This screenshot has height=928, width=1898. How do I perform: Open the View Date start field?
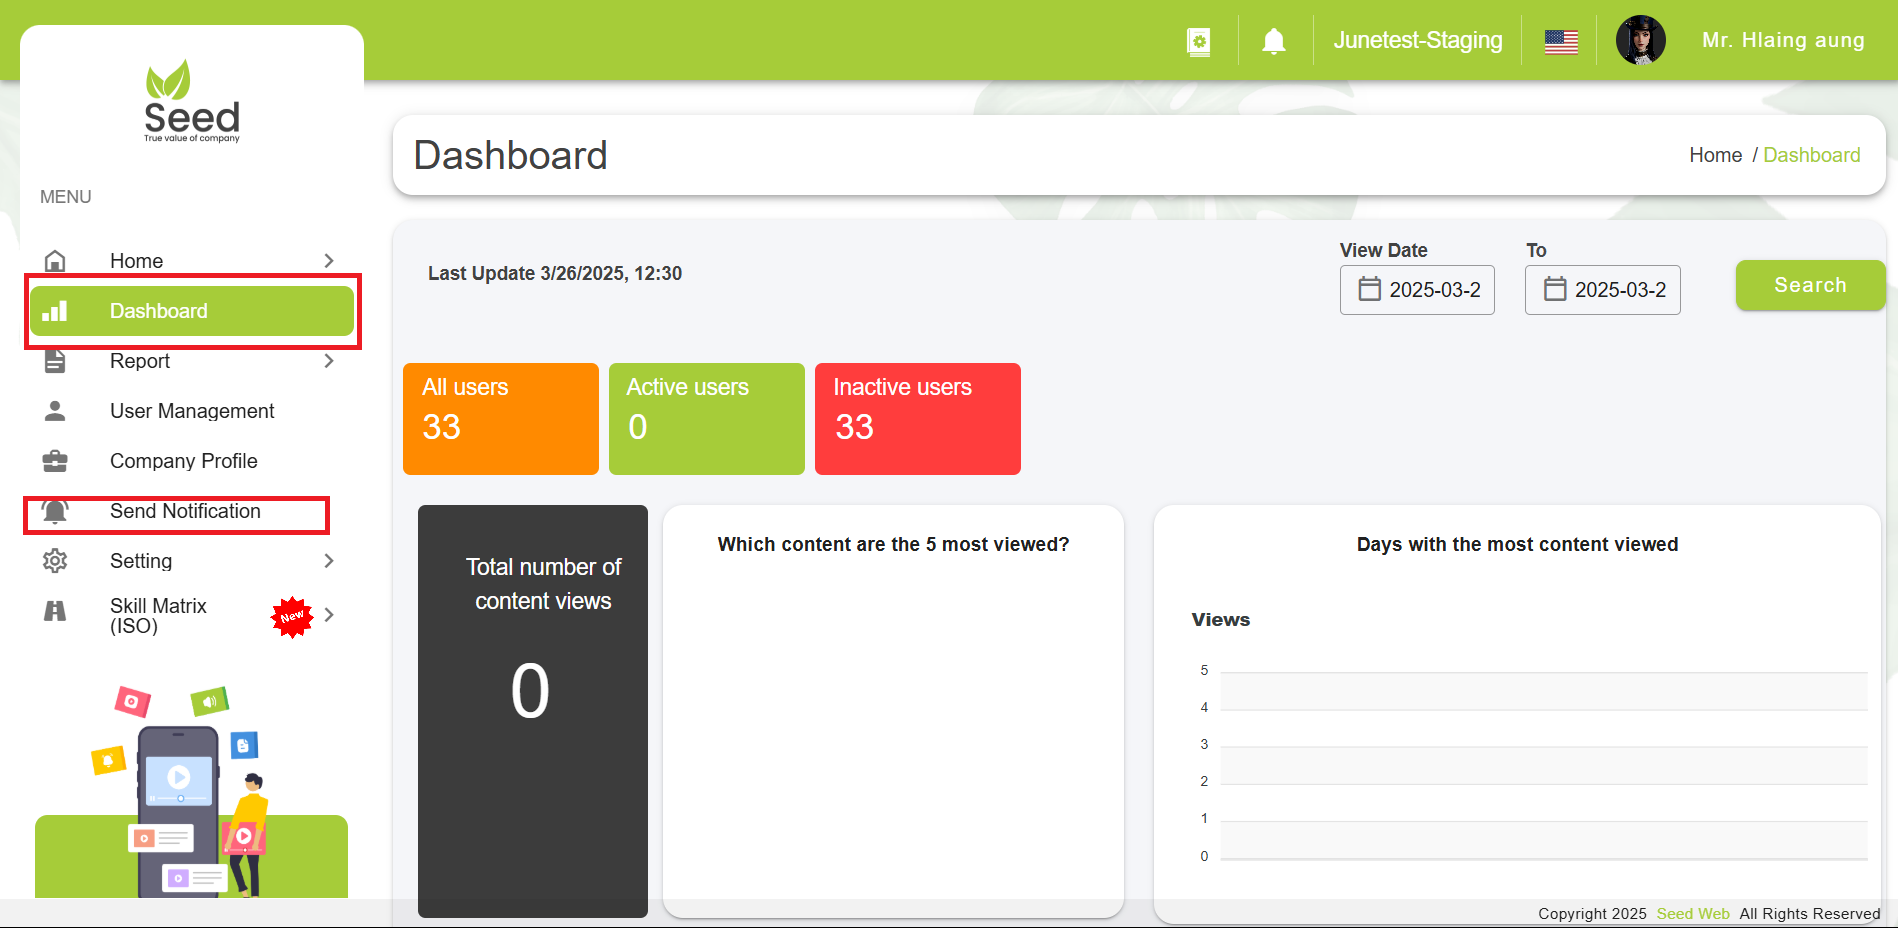(1417, 290)
